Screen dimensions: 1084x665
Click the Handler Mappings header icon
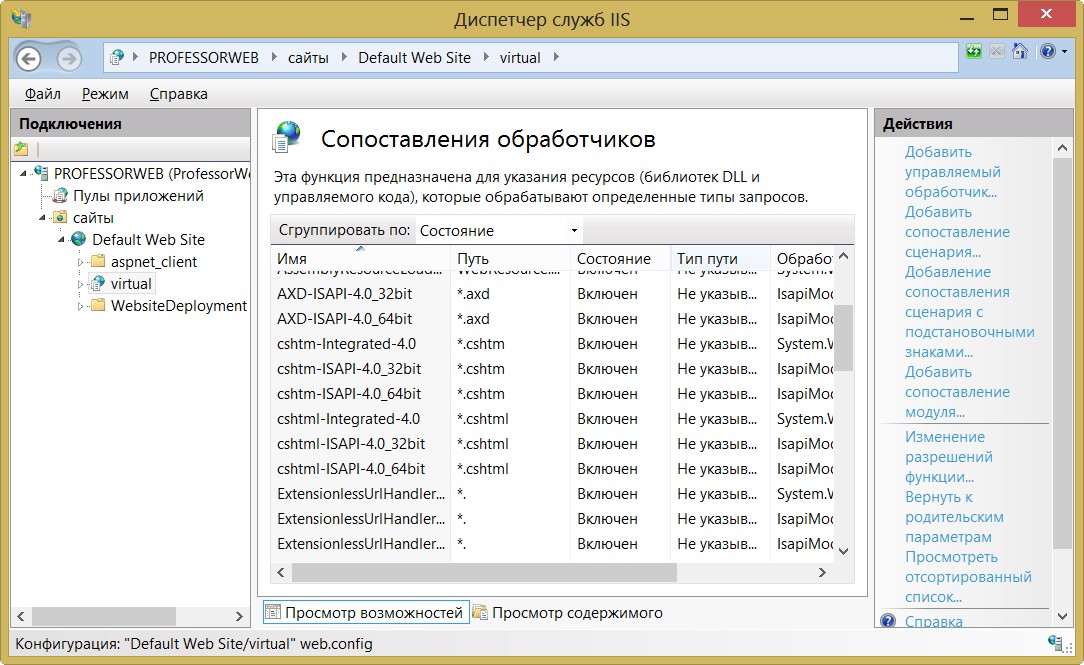[286, 136]
